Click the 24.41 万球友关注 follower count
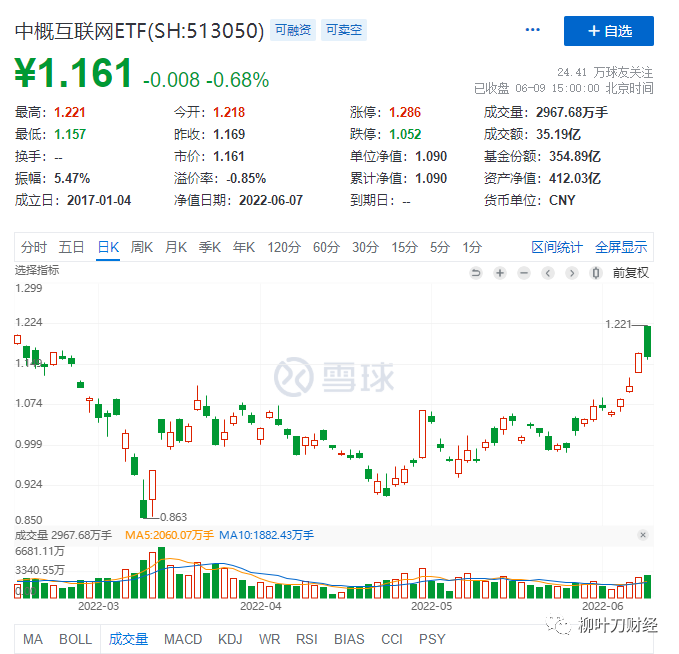Screen dimensions: 679x654 click(x=605, y=72)
